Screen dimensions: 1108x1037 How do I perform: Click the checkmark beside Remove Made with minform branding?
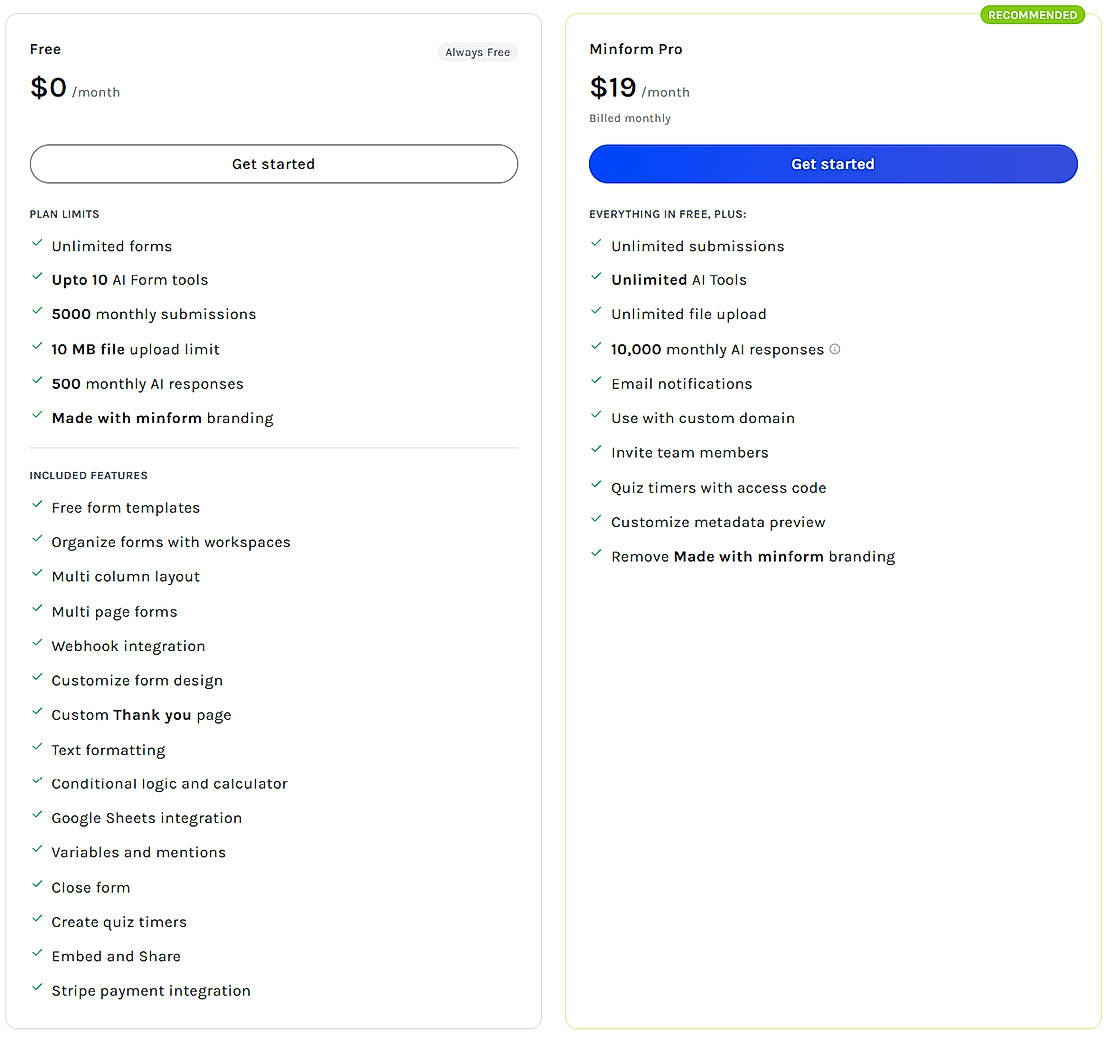[x=596, y=553]
